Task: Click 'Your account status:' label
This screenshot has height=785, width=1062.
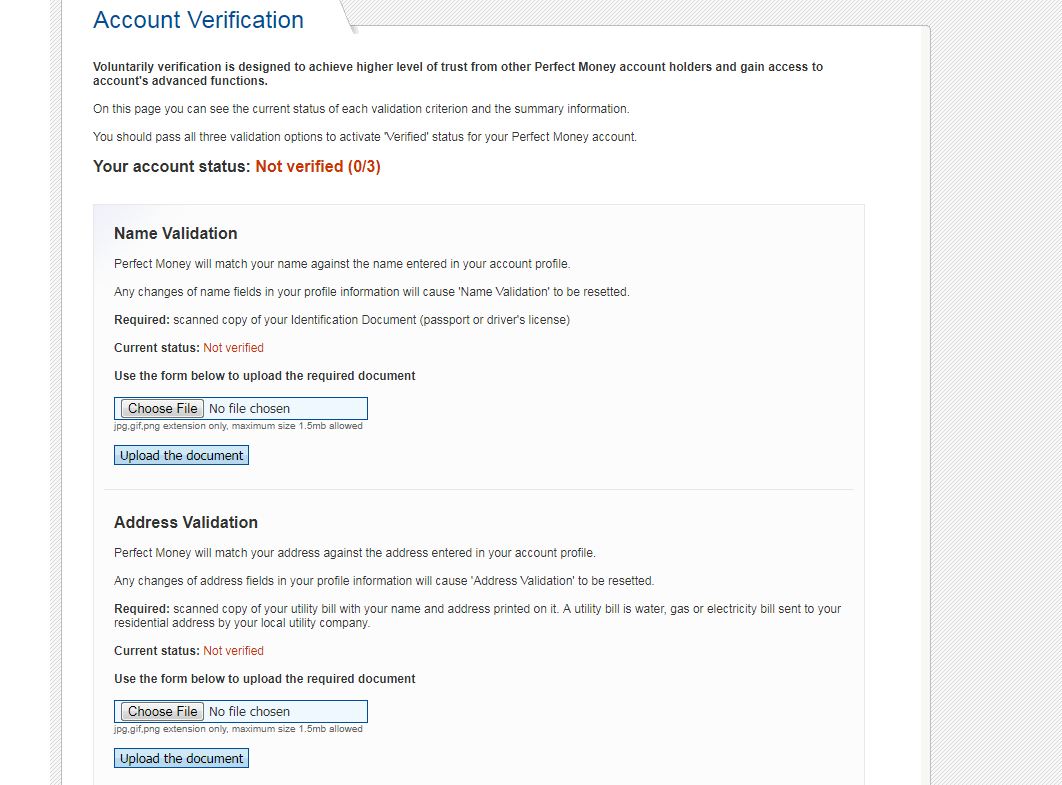Action: [171, 167]
